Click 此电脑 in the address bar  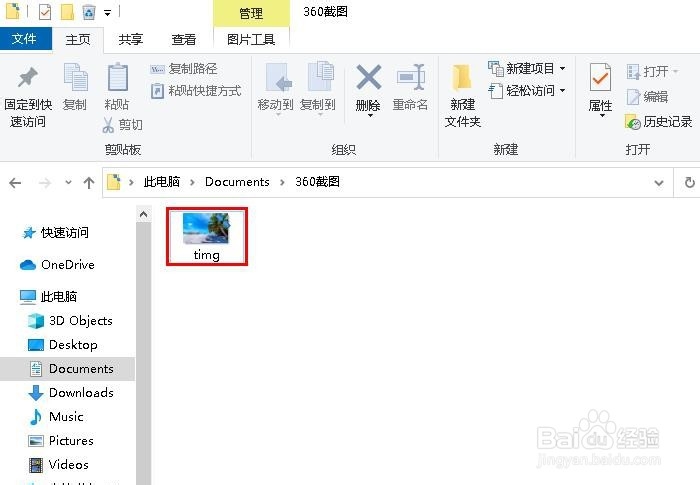[162, 182]
